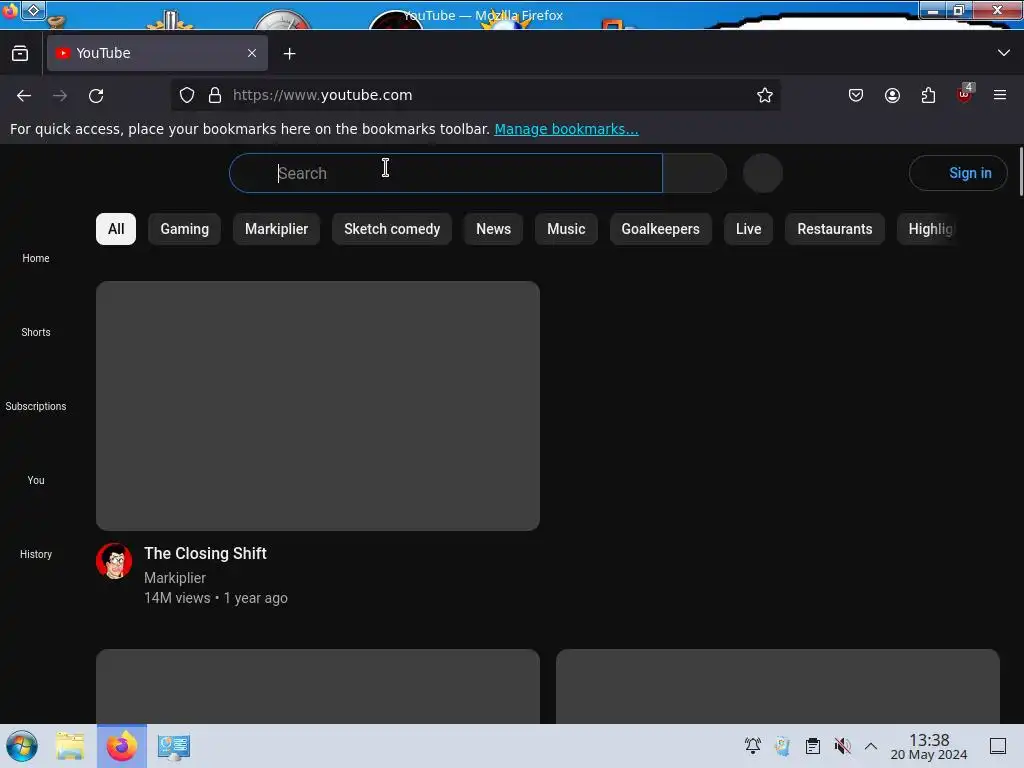
Task: Click the site security padlock icon
Action: tap(215, 95)
